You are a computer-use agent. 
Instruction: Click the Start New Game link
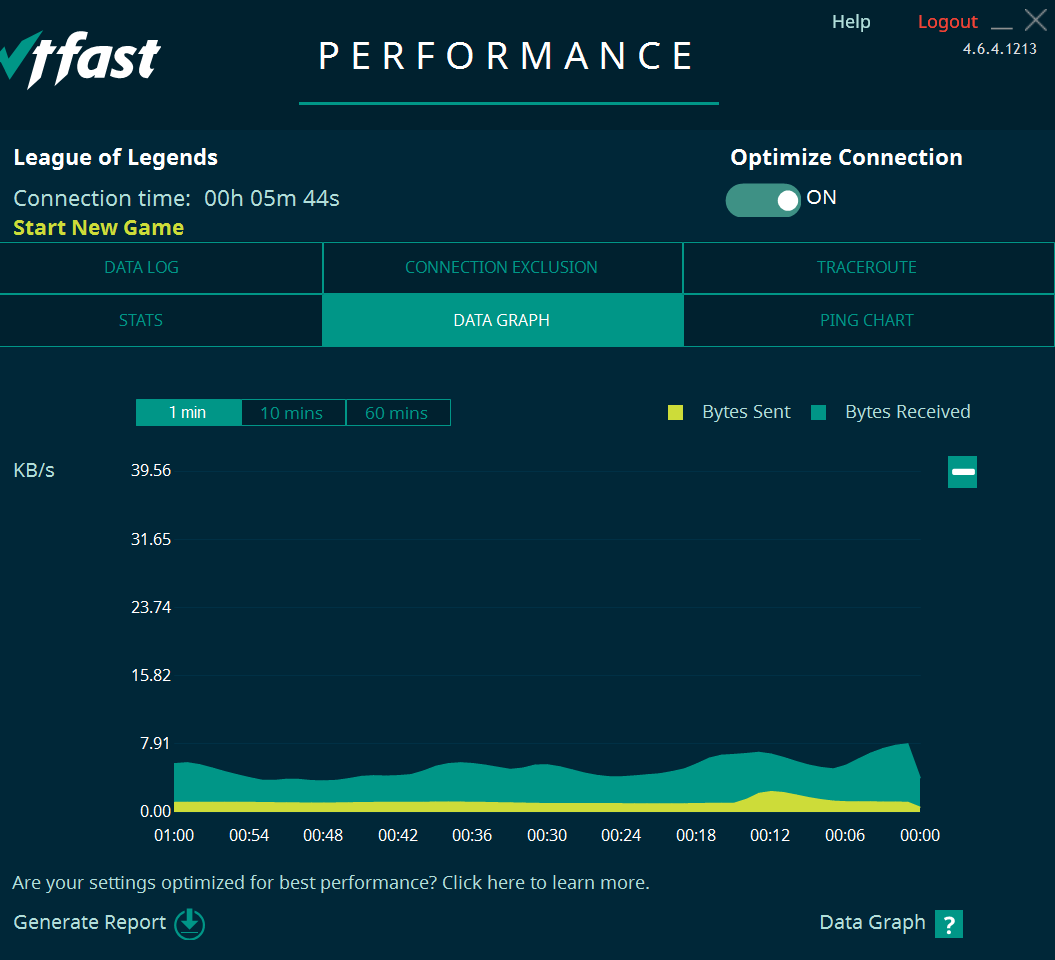pyautogui.click(x=98, y=228)
